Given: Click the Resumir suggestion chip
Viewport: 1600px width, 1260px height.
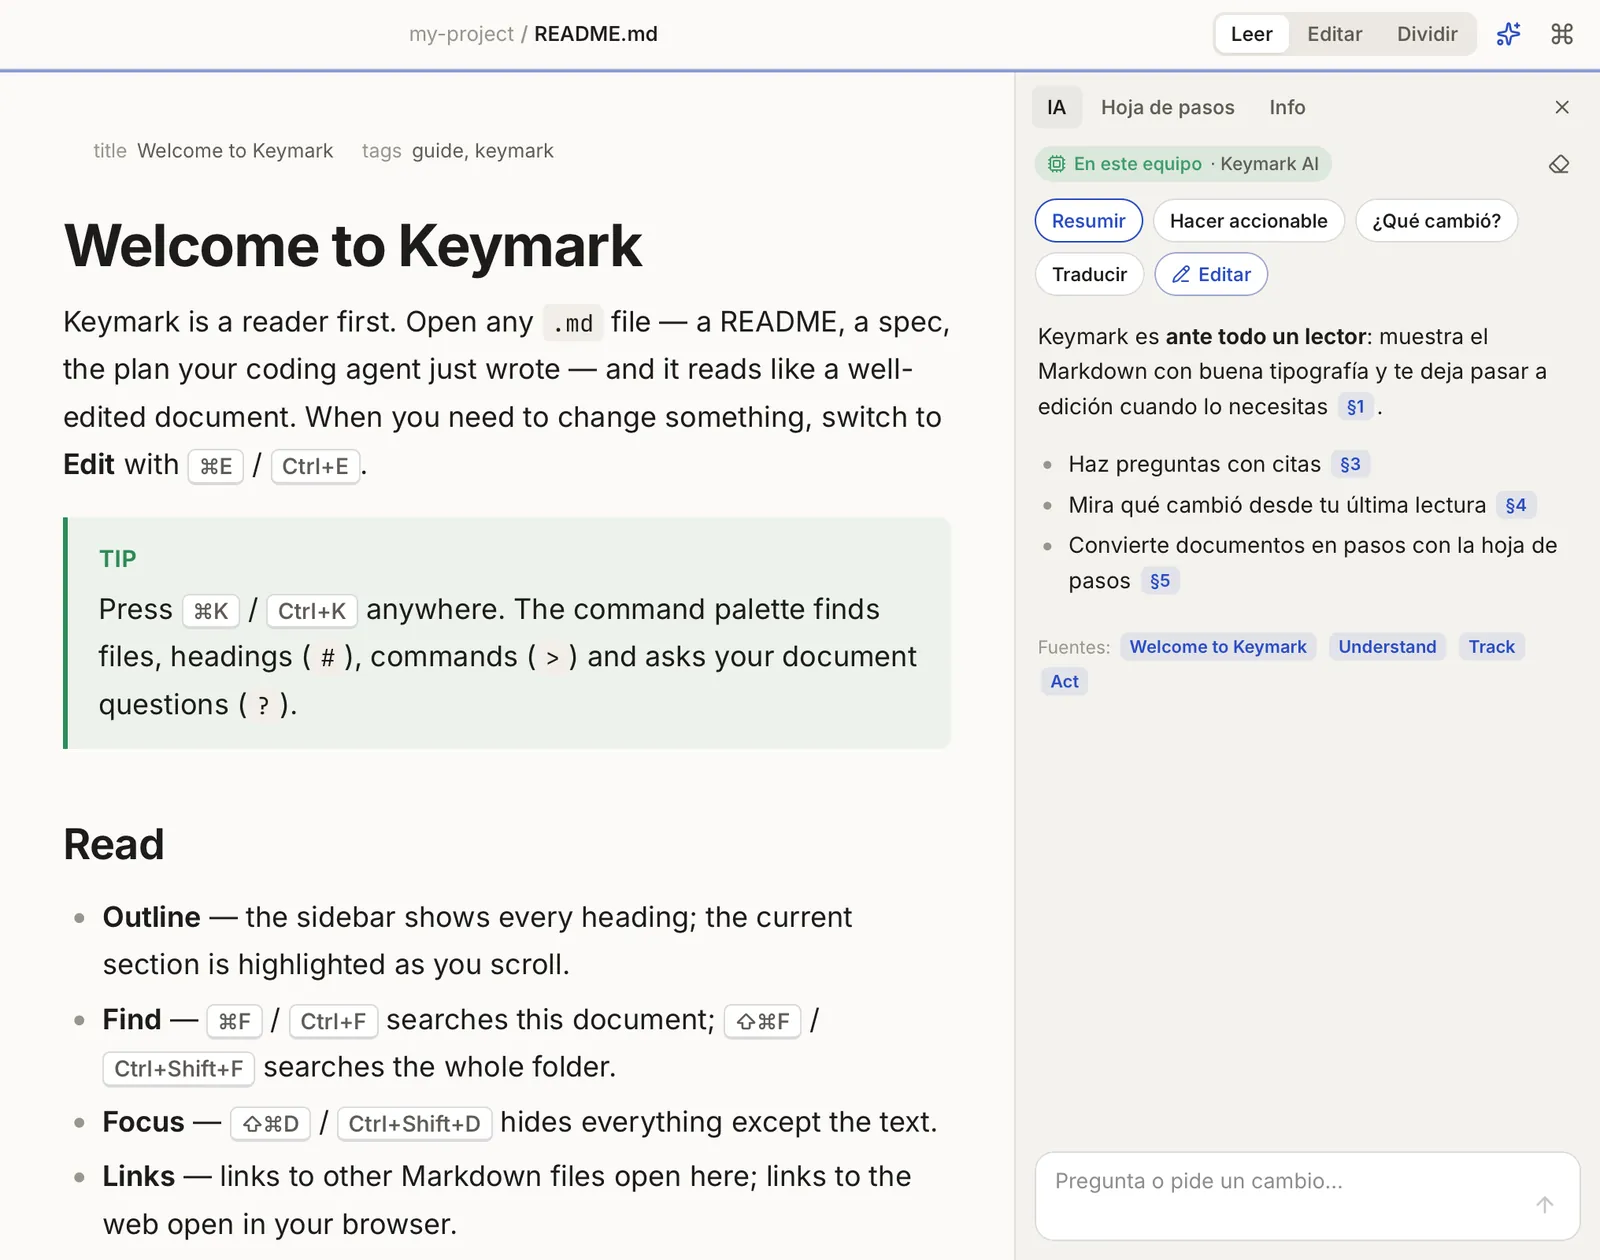Looking at the screenshot, I should point(1089,221).
